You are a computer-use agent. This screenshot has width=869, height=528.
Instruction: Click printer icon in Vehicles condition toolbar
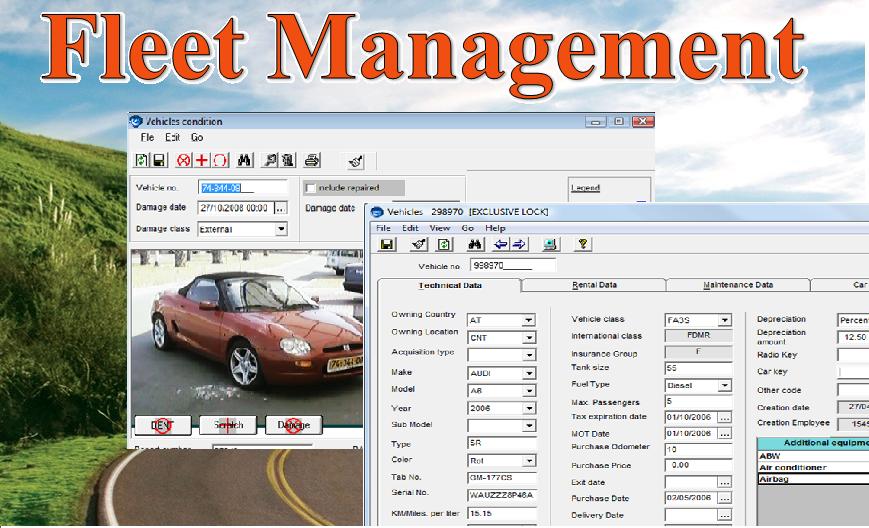[312, 160]
